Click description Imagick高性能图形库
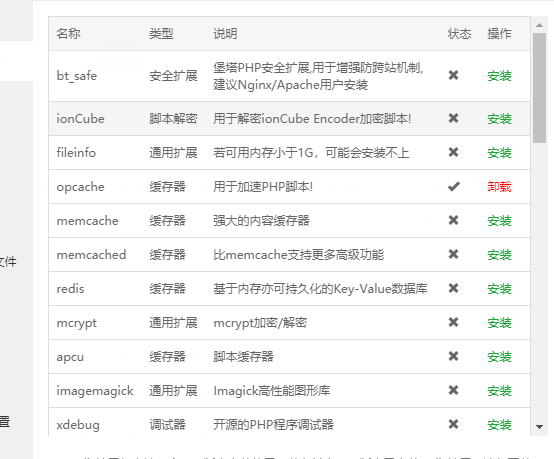The width and height of the screenshot is (554, 459). coord(272,391)
